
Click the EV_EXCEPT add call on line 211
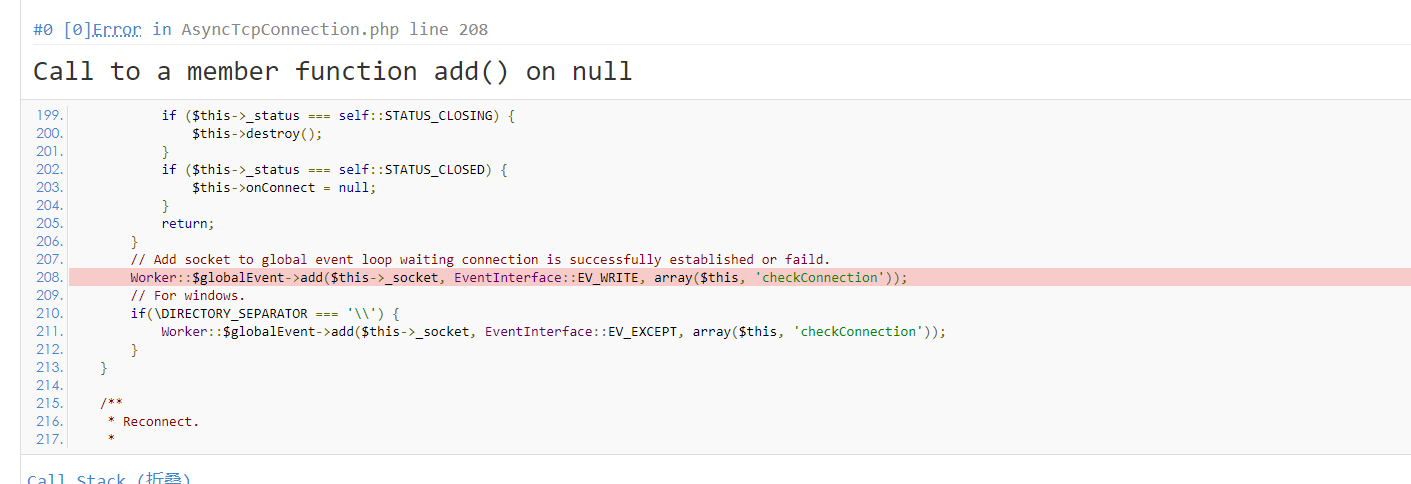tap(553, 331)
